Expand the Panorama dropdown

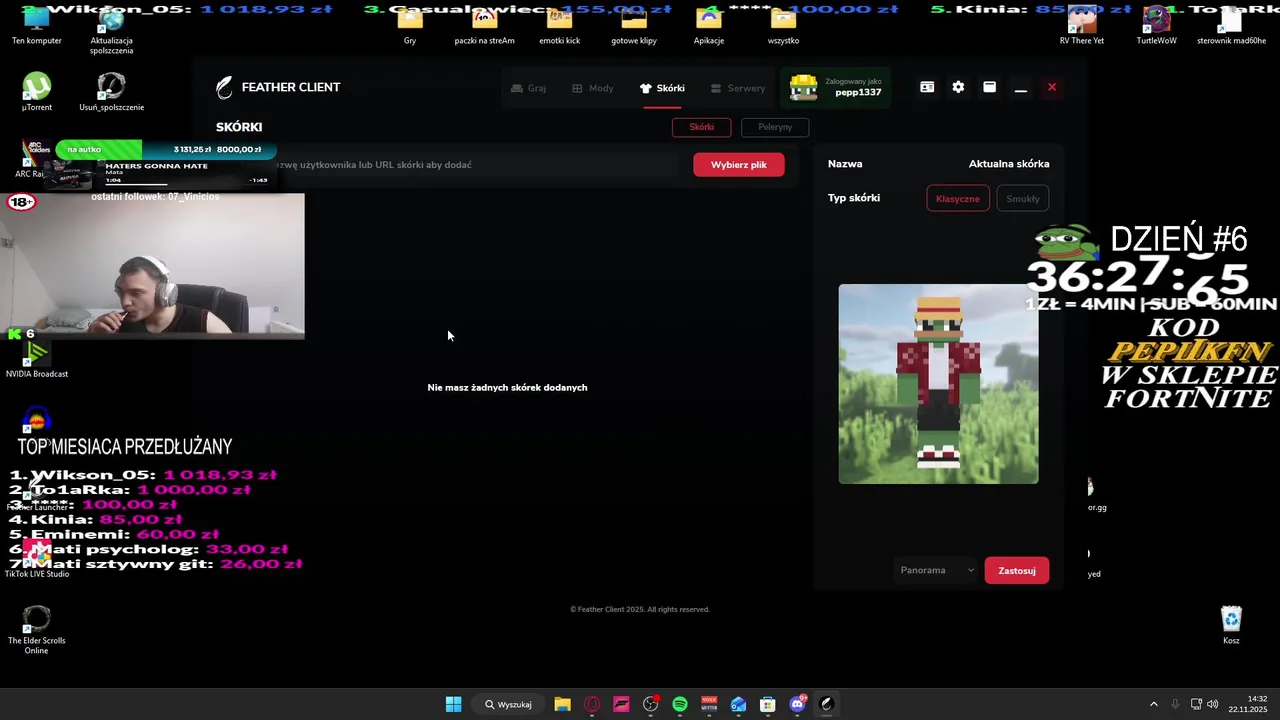(x=936, y=570)
